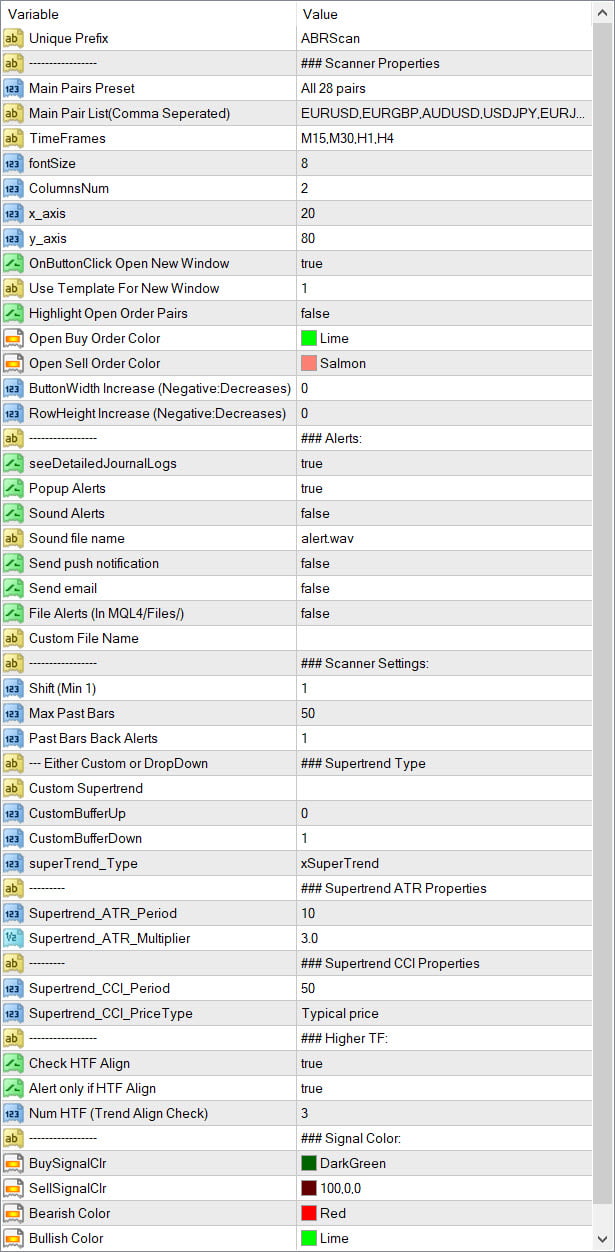Pick the Salmon swatch for Open Sell Order Color

click(x=308, y=363)
